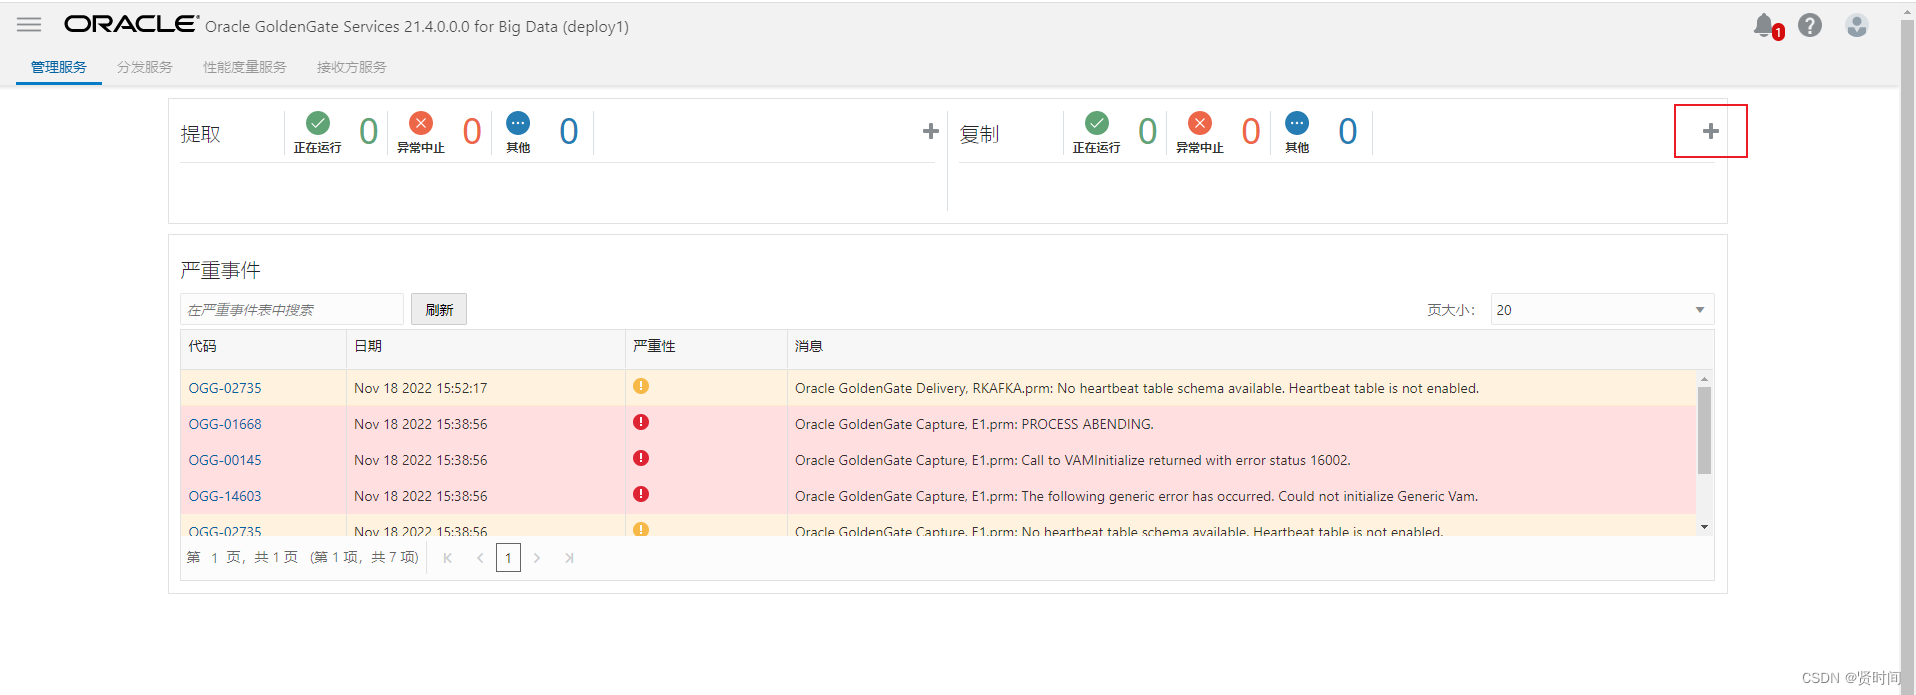Switch to the 接收方服务 tab
The height and width of the screenshot is (695, 1916).
click(x=352, y=67)
